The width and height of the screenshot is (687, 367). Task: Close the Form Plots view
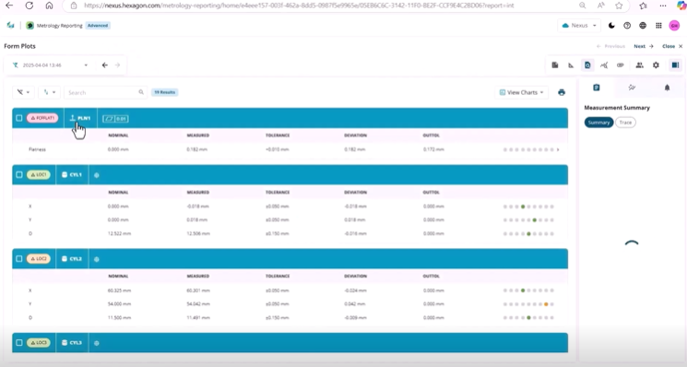(672, 46)
